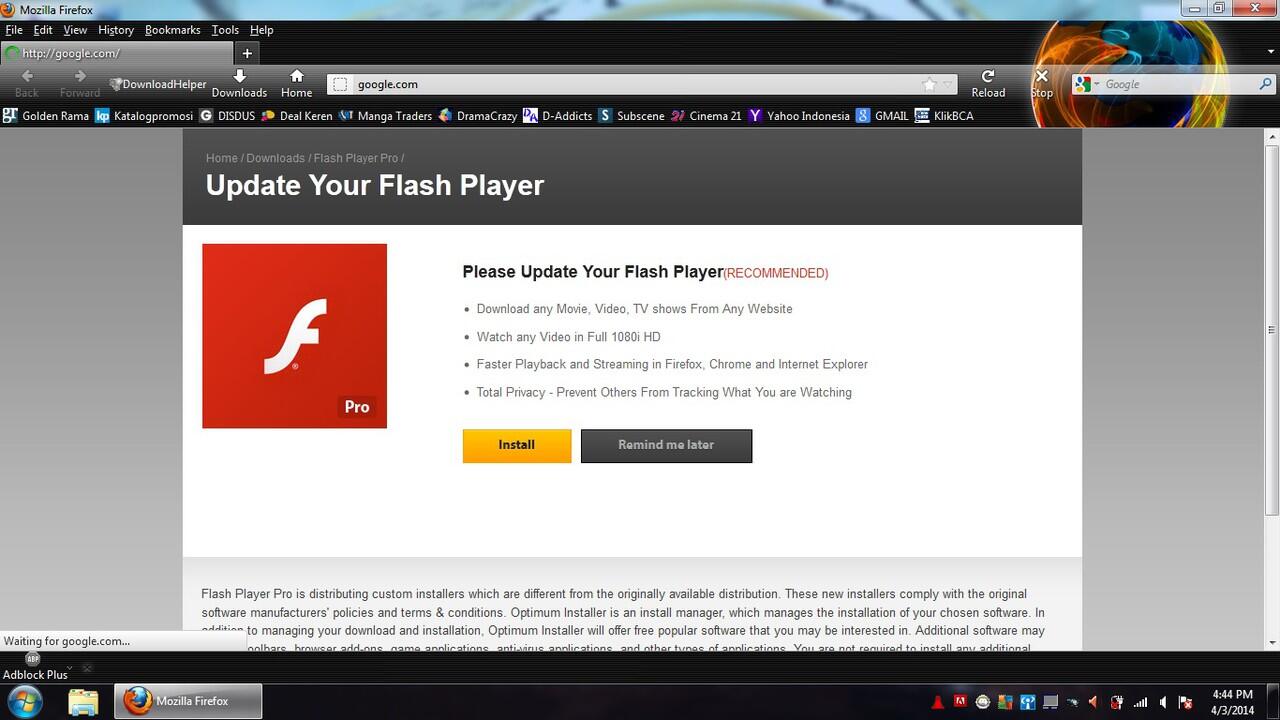The image size is (1280, 720).
Task: Open the Edit menu
Action: (43, 30)
